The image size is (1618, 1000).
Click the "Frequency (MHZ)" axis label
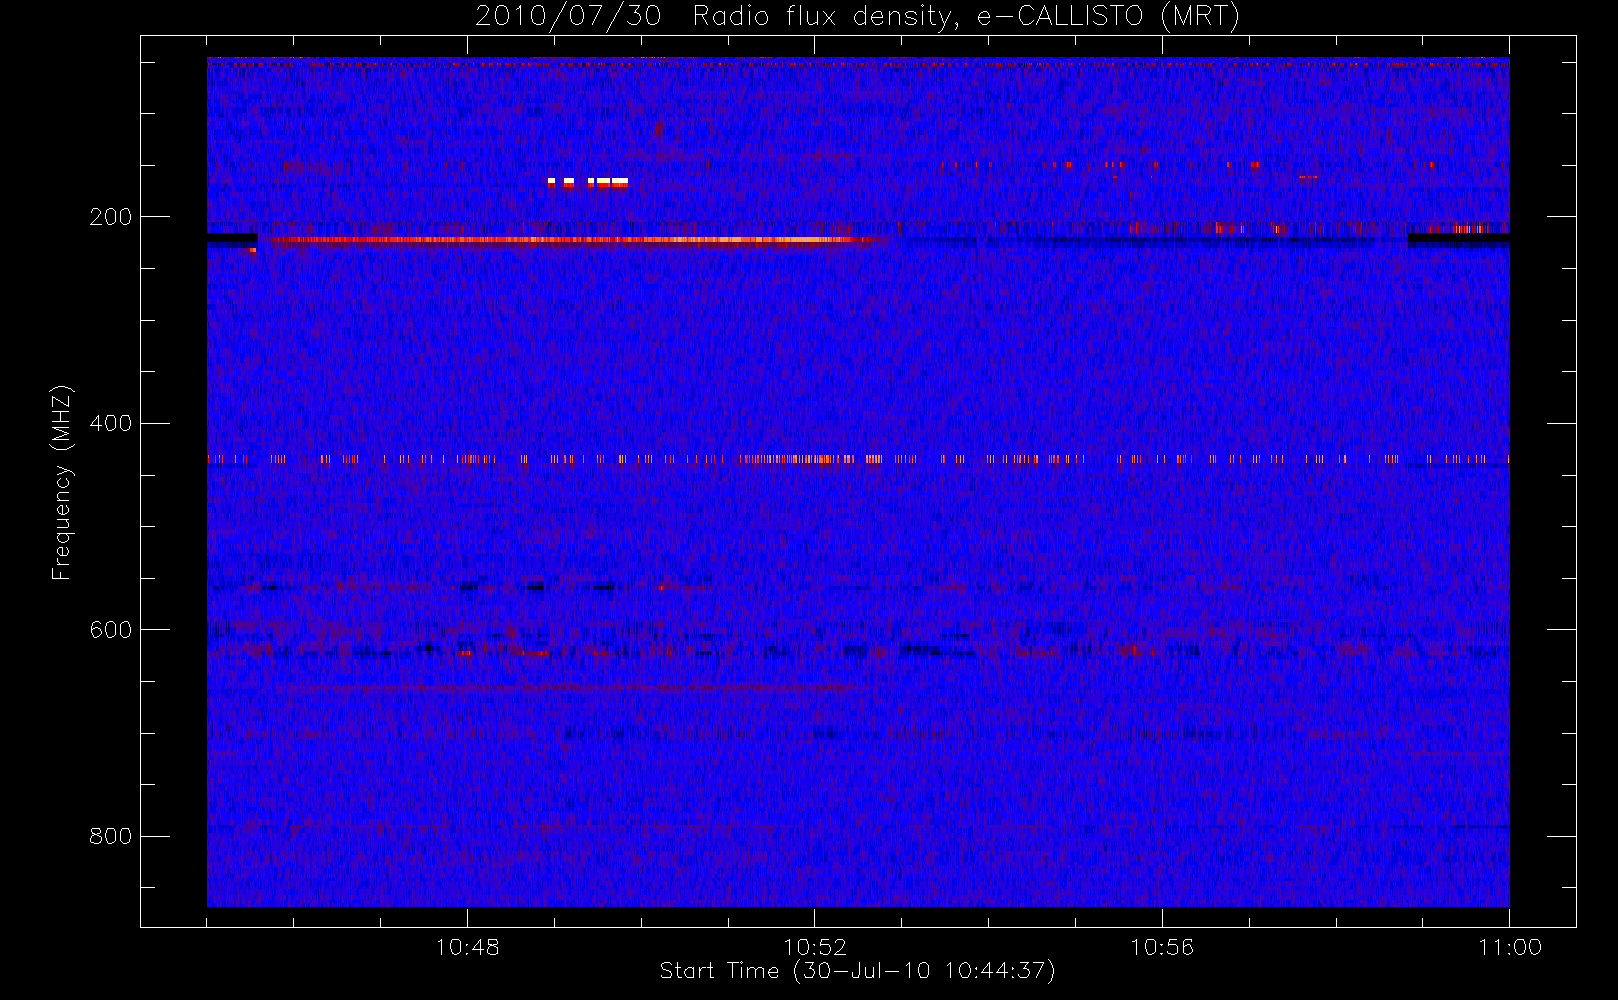pyautogui.click(x=62, y=482)
